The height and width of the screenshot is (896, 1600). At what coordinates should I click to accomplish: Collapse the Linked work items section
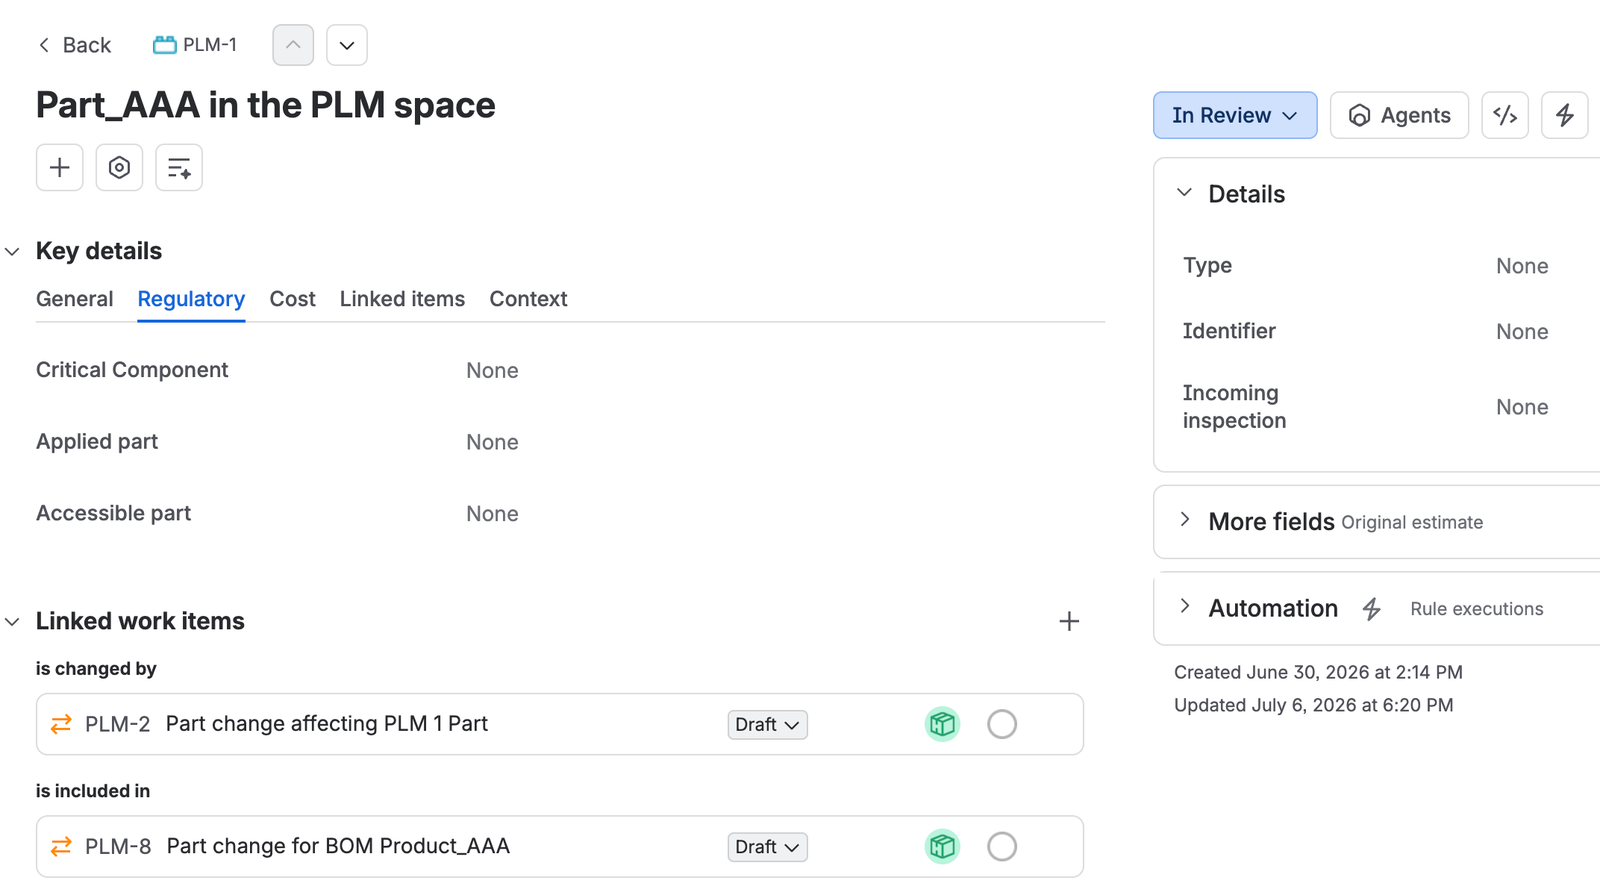click(x=12, y=622)
